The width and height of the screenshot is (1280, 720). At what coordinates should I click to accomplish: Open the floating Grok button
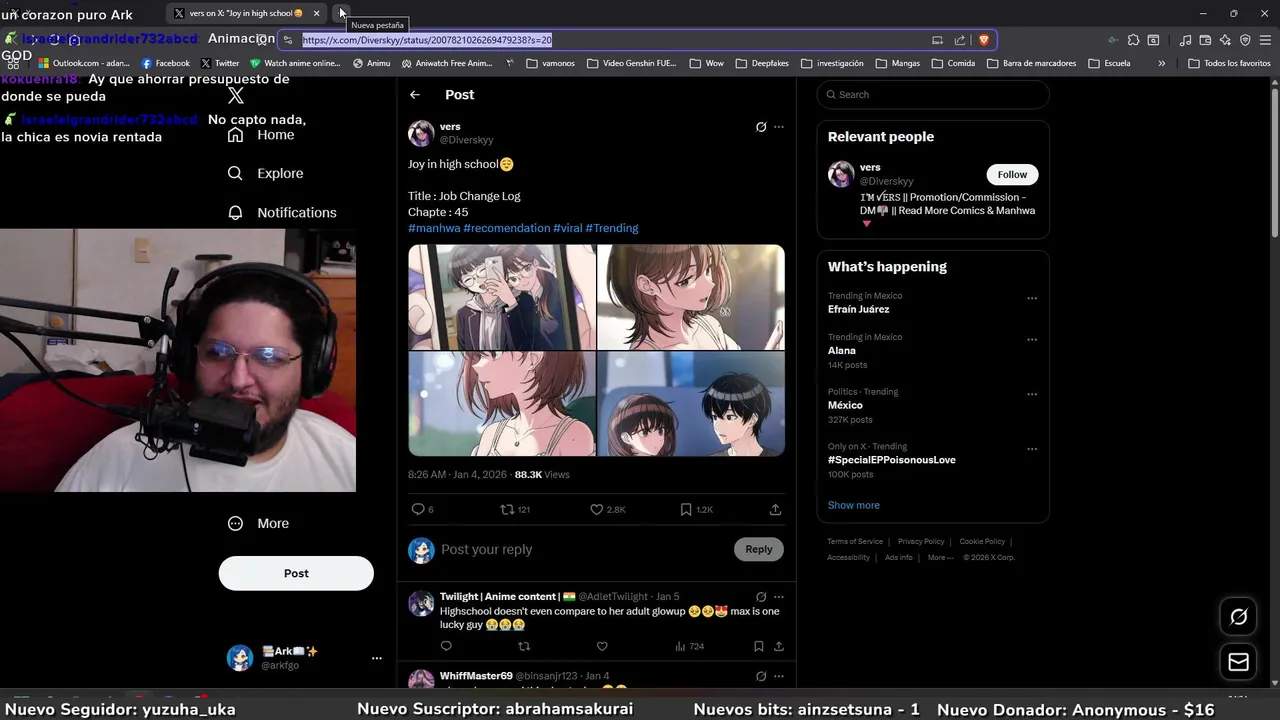[1238, 617]
